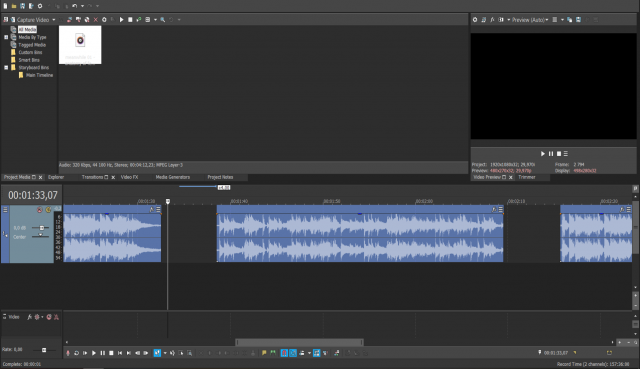Toggle split screen view in preview toolbar
Image resolution: width=640 pixels, height=369 pixels.
coord(501,20)
